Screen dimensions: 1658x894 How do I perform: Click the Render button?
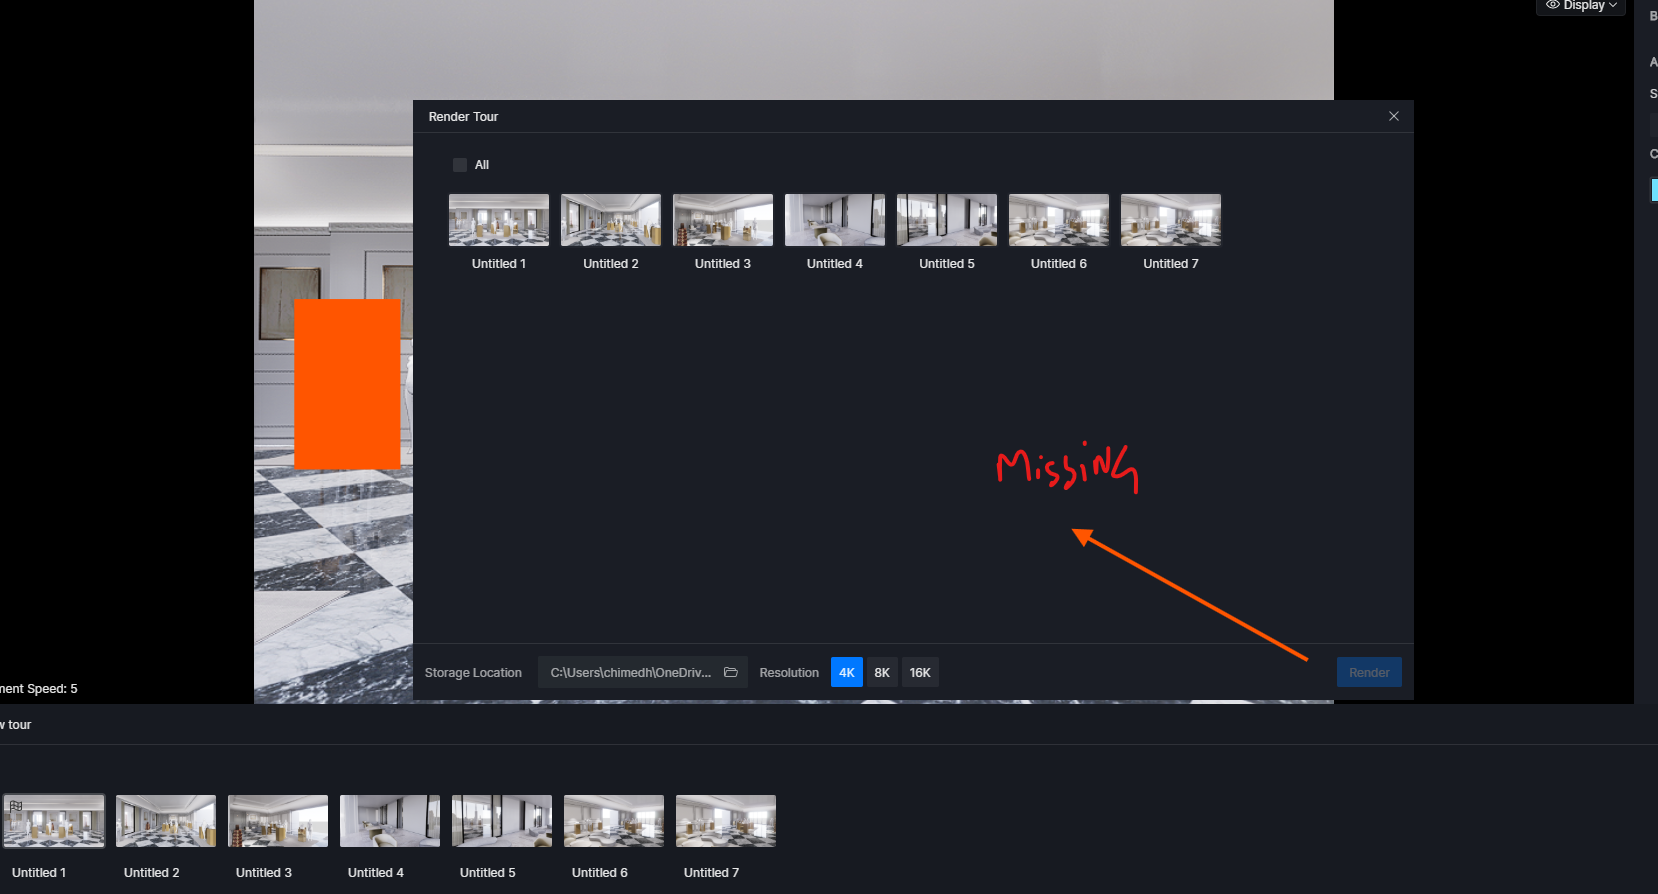(x=1368, y=672)
